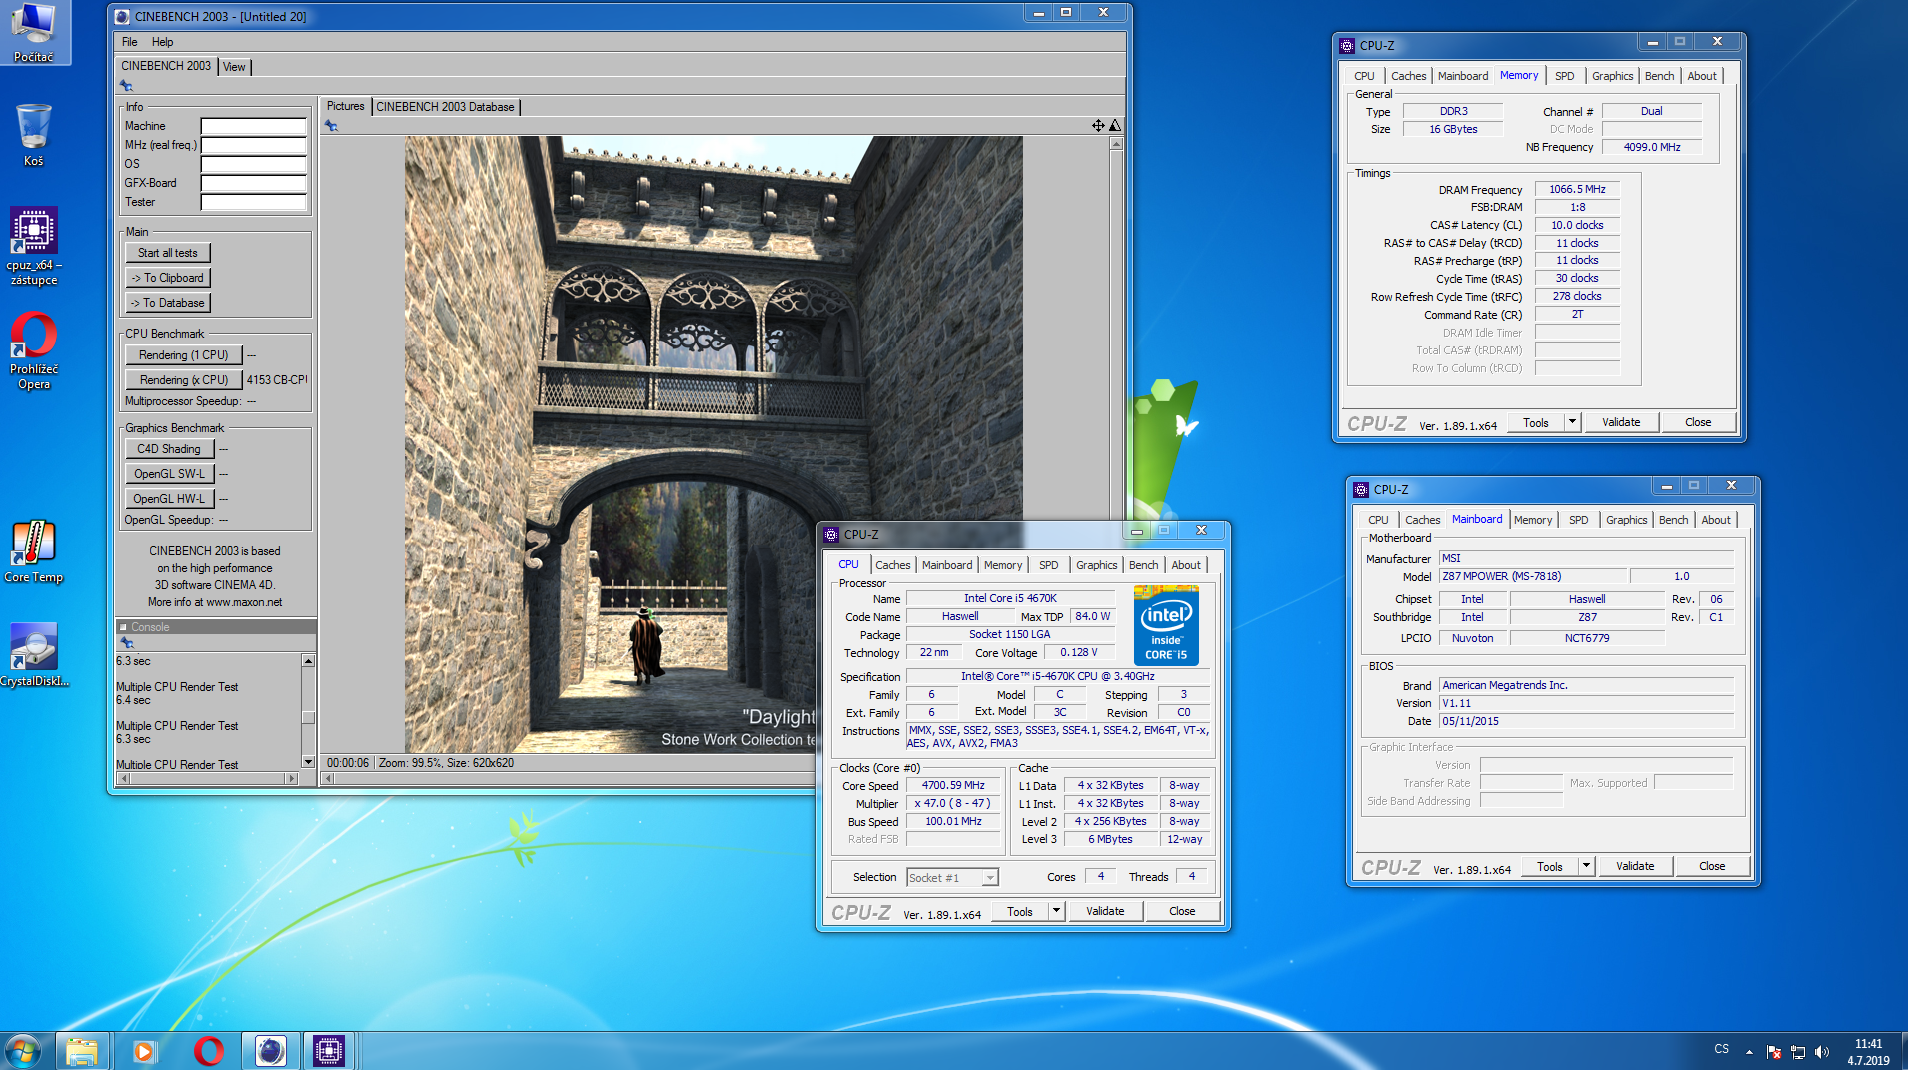
Task: Switch to SPD tab in CPU-Z Memory window
Action: (1564, 76)
